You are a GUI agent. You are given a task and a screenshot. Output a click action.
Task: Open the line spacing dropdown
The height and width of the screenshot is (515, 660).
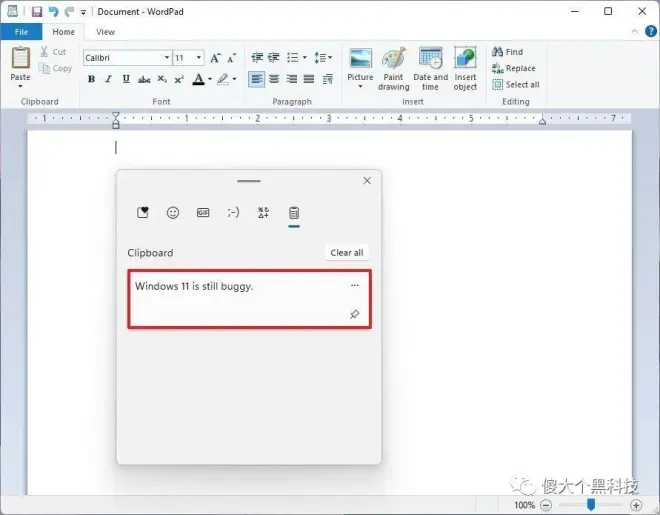coord(323,57)
